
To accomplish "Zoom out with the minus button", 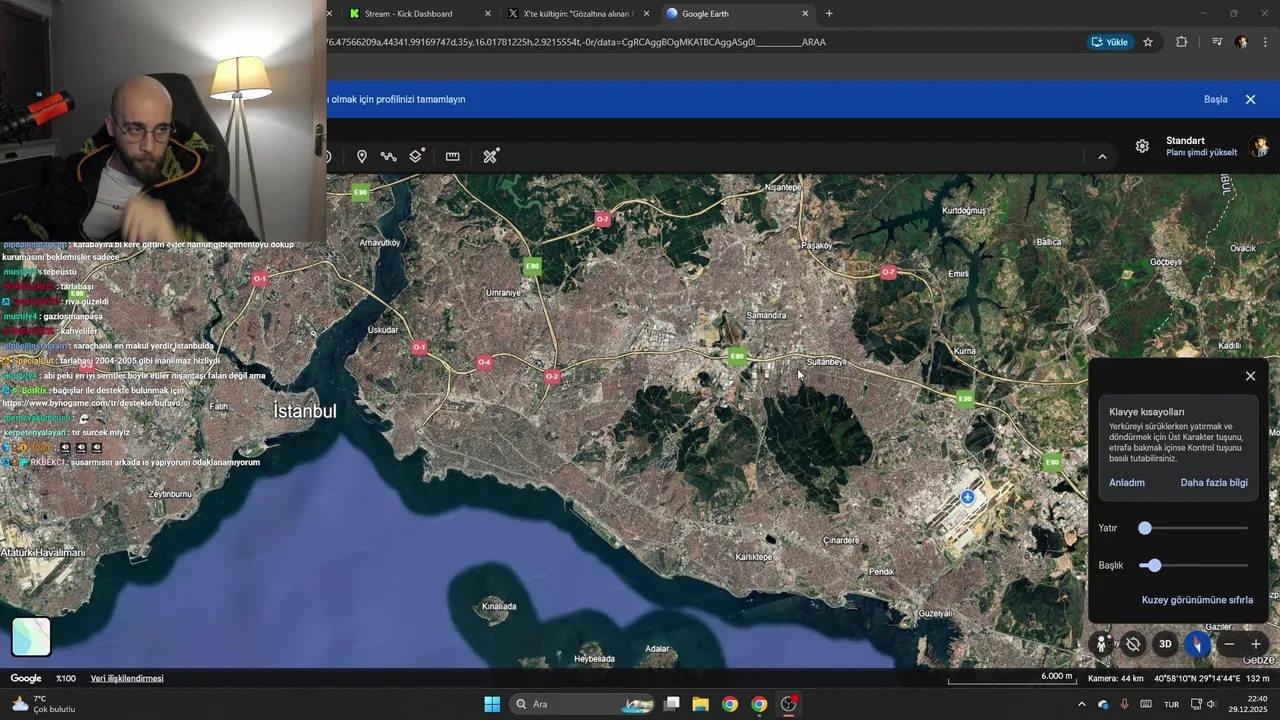I will coord(1229,645).
